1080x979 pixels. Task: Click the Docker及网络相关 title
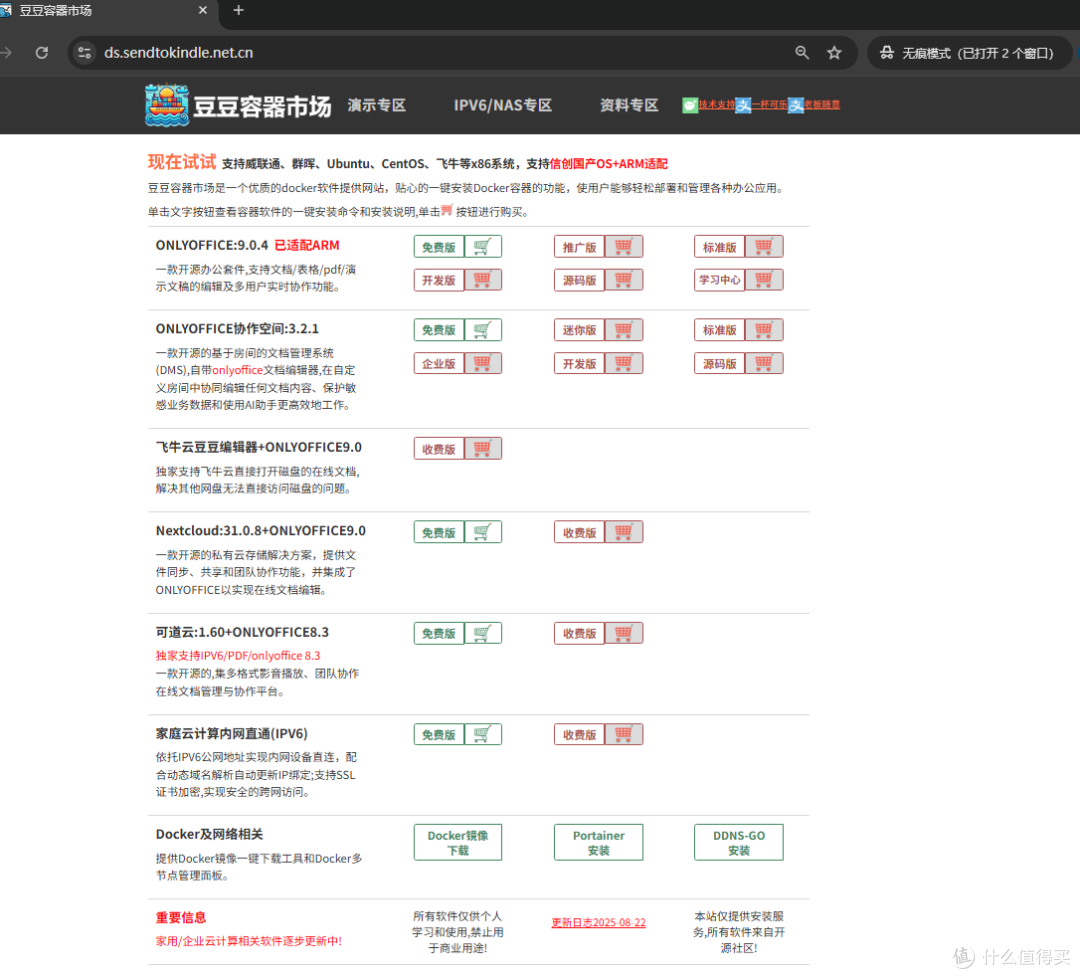point(209,834)
